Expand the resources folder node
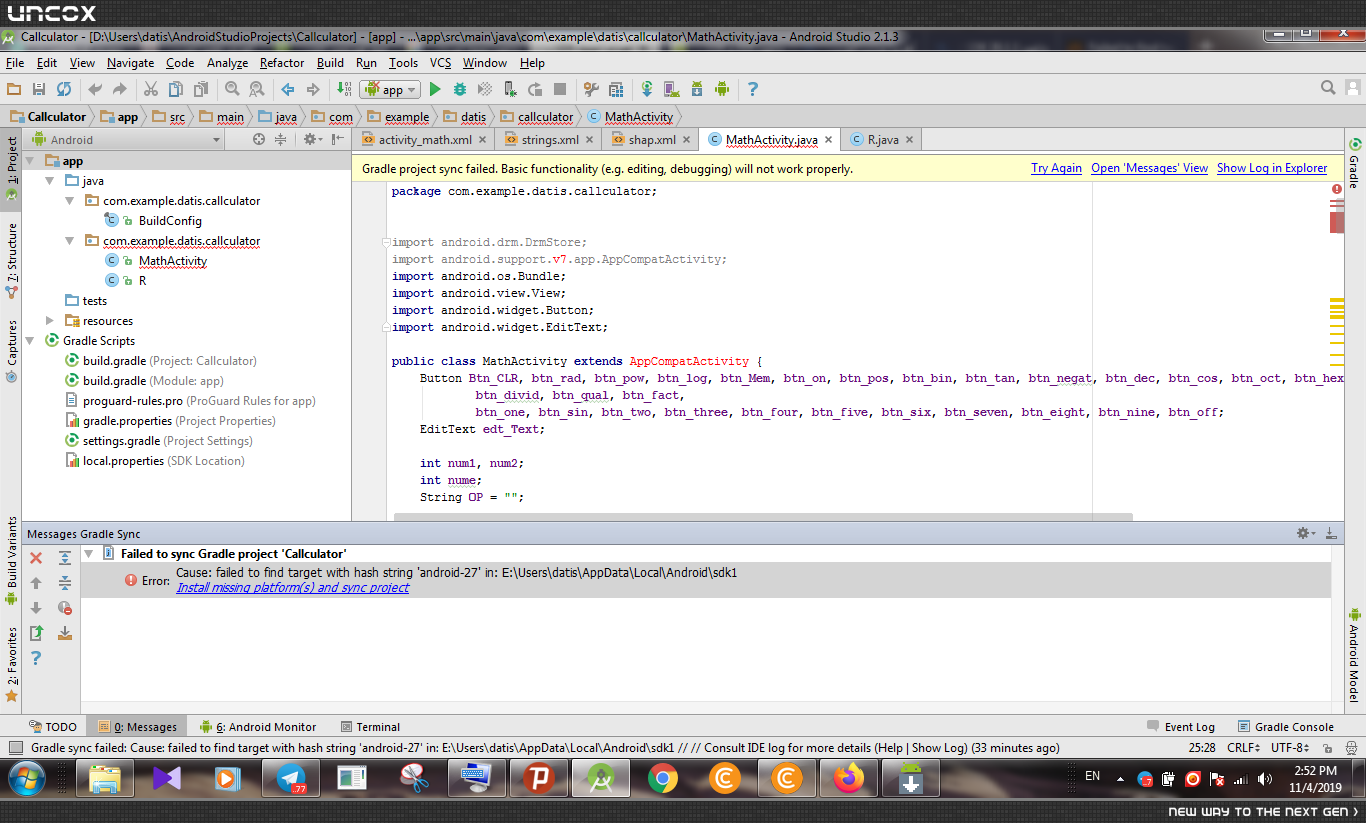Viewport: 1366px width, 823px height. tap(50, 321)
